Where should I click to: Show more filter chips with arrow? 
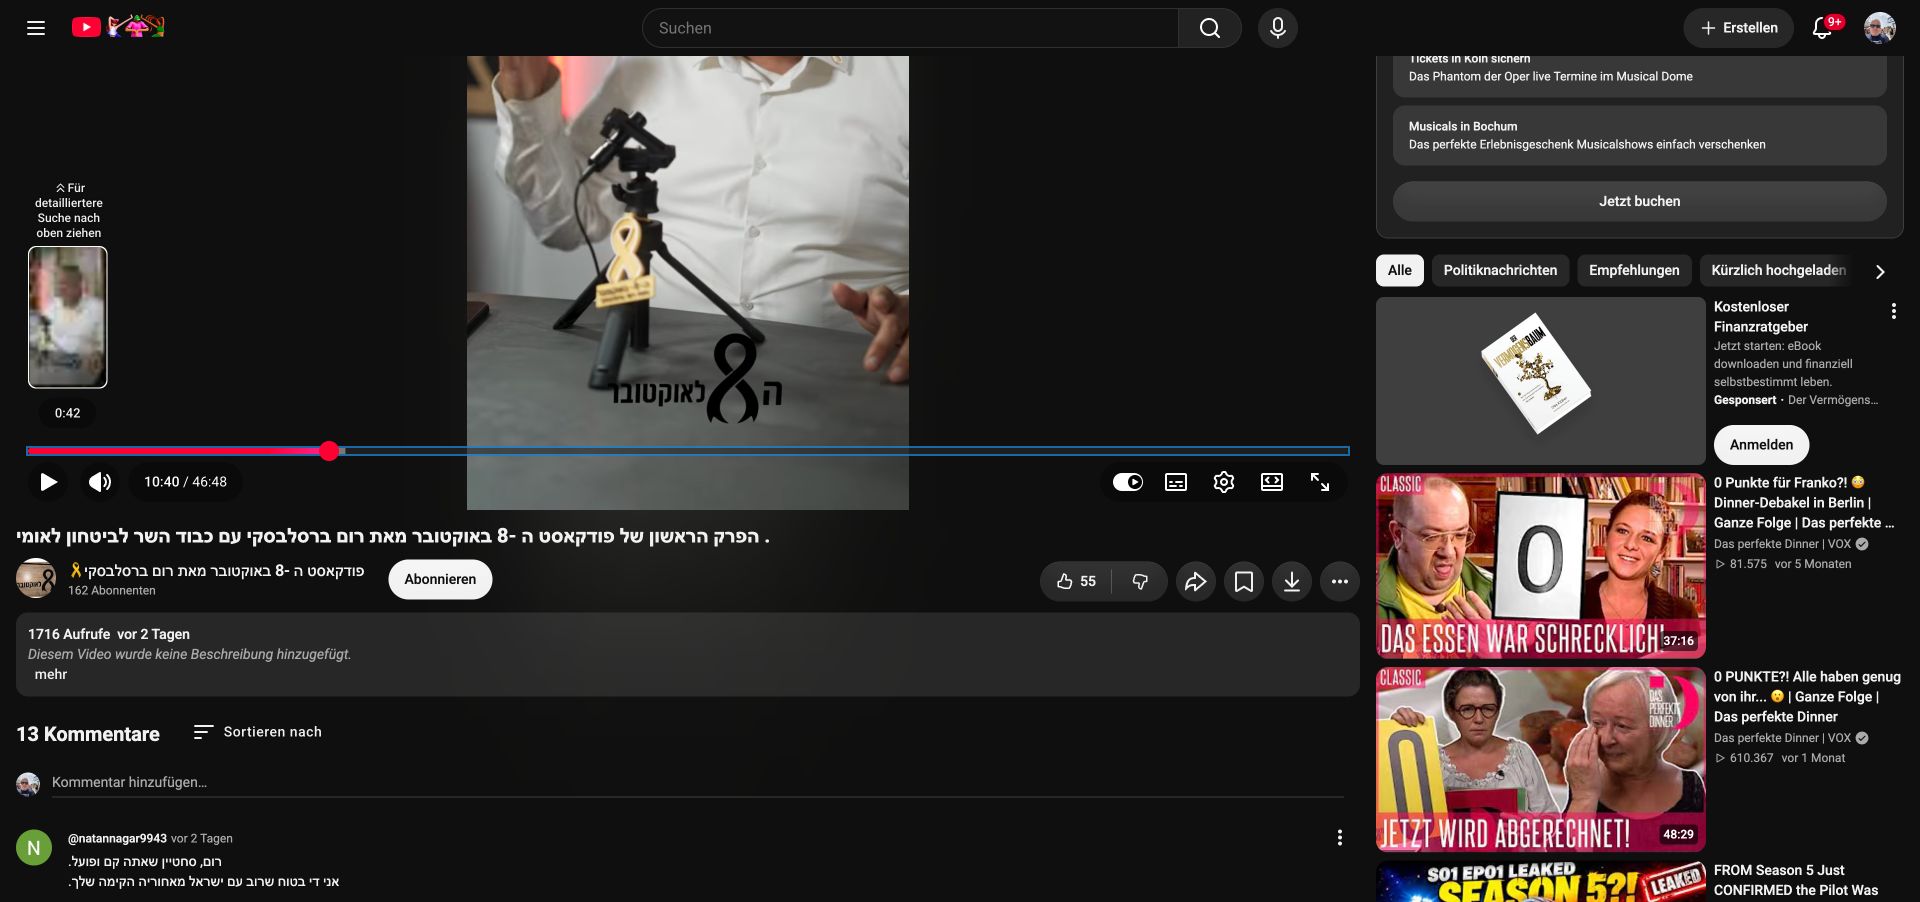[x=1880, y=271]
